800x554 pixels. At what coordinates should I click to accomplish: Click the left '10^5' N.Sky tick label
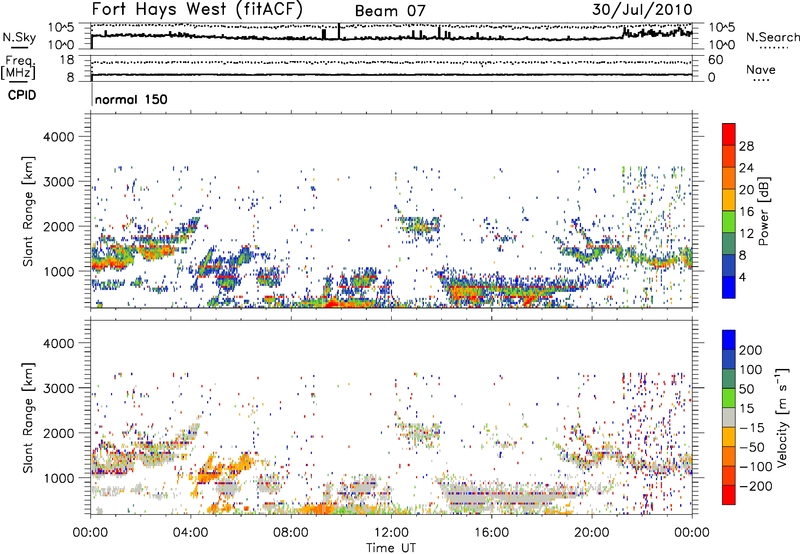tap(62, 27)
